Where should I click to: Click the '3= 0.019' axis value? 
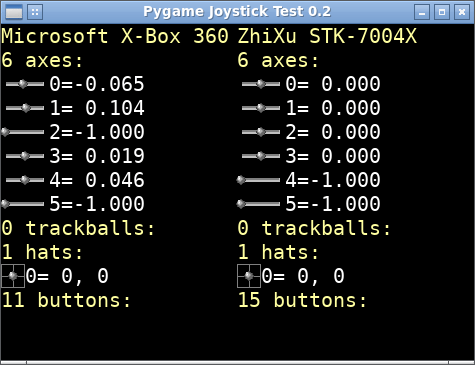(97, 156)
